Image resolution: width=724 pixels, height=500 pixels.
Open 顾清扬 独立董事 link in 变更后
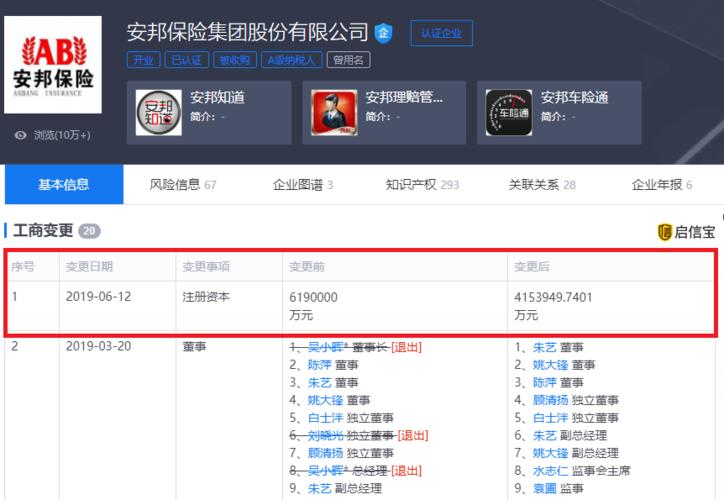(550, 400)
